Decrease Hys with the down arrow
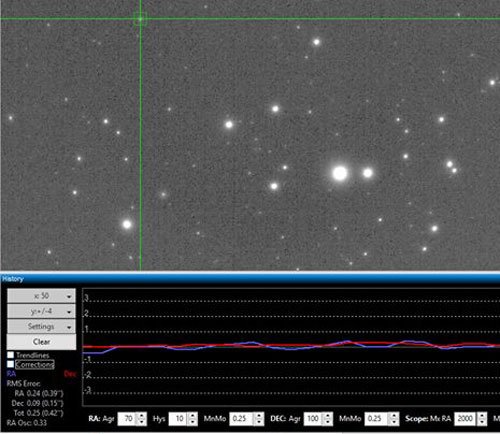 coord(193,422)
